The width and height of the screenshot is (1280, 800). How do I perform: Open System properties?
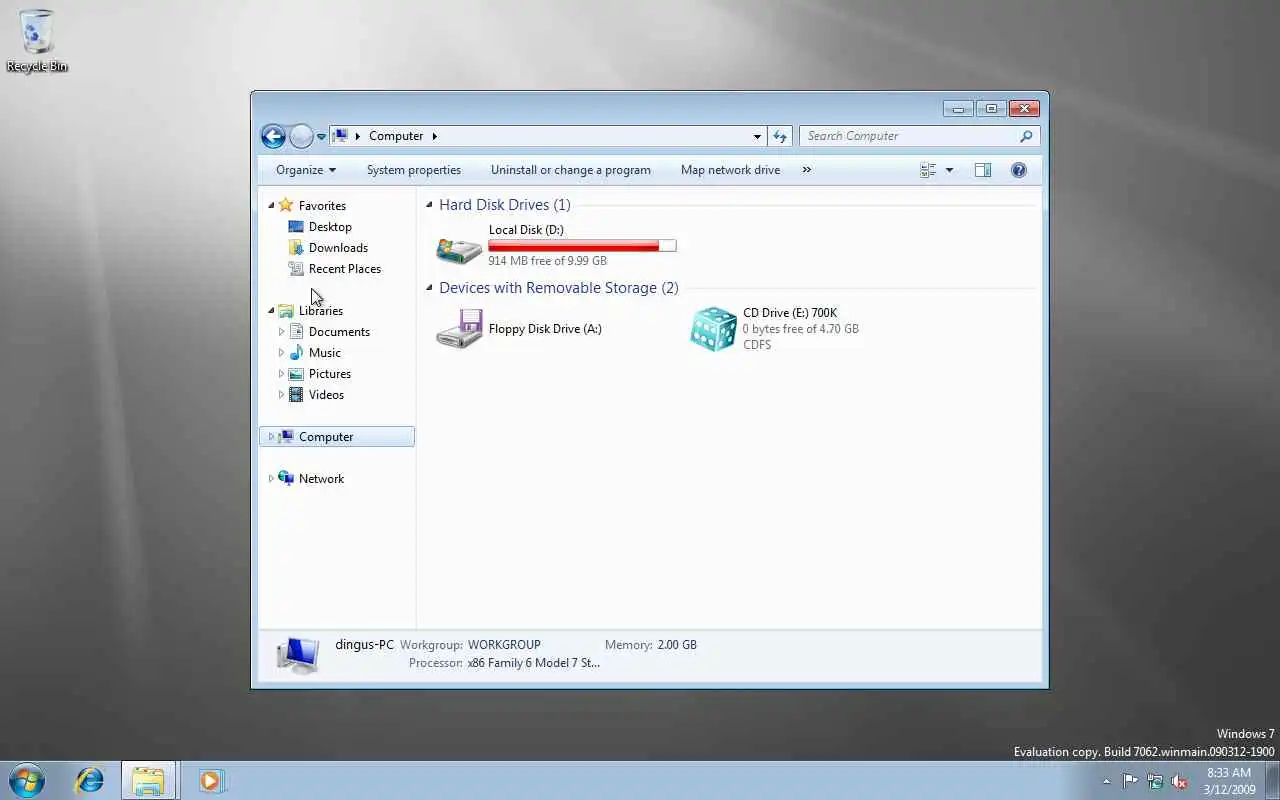point(414,170)
